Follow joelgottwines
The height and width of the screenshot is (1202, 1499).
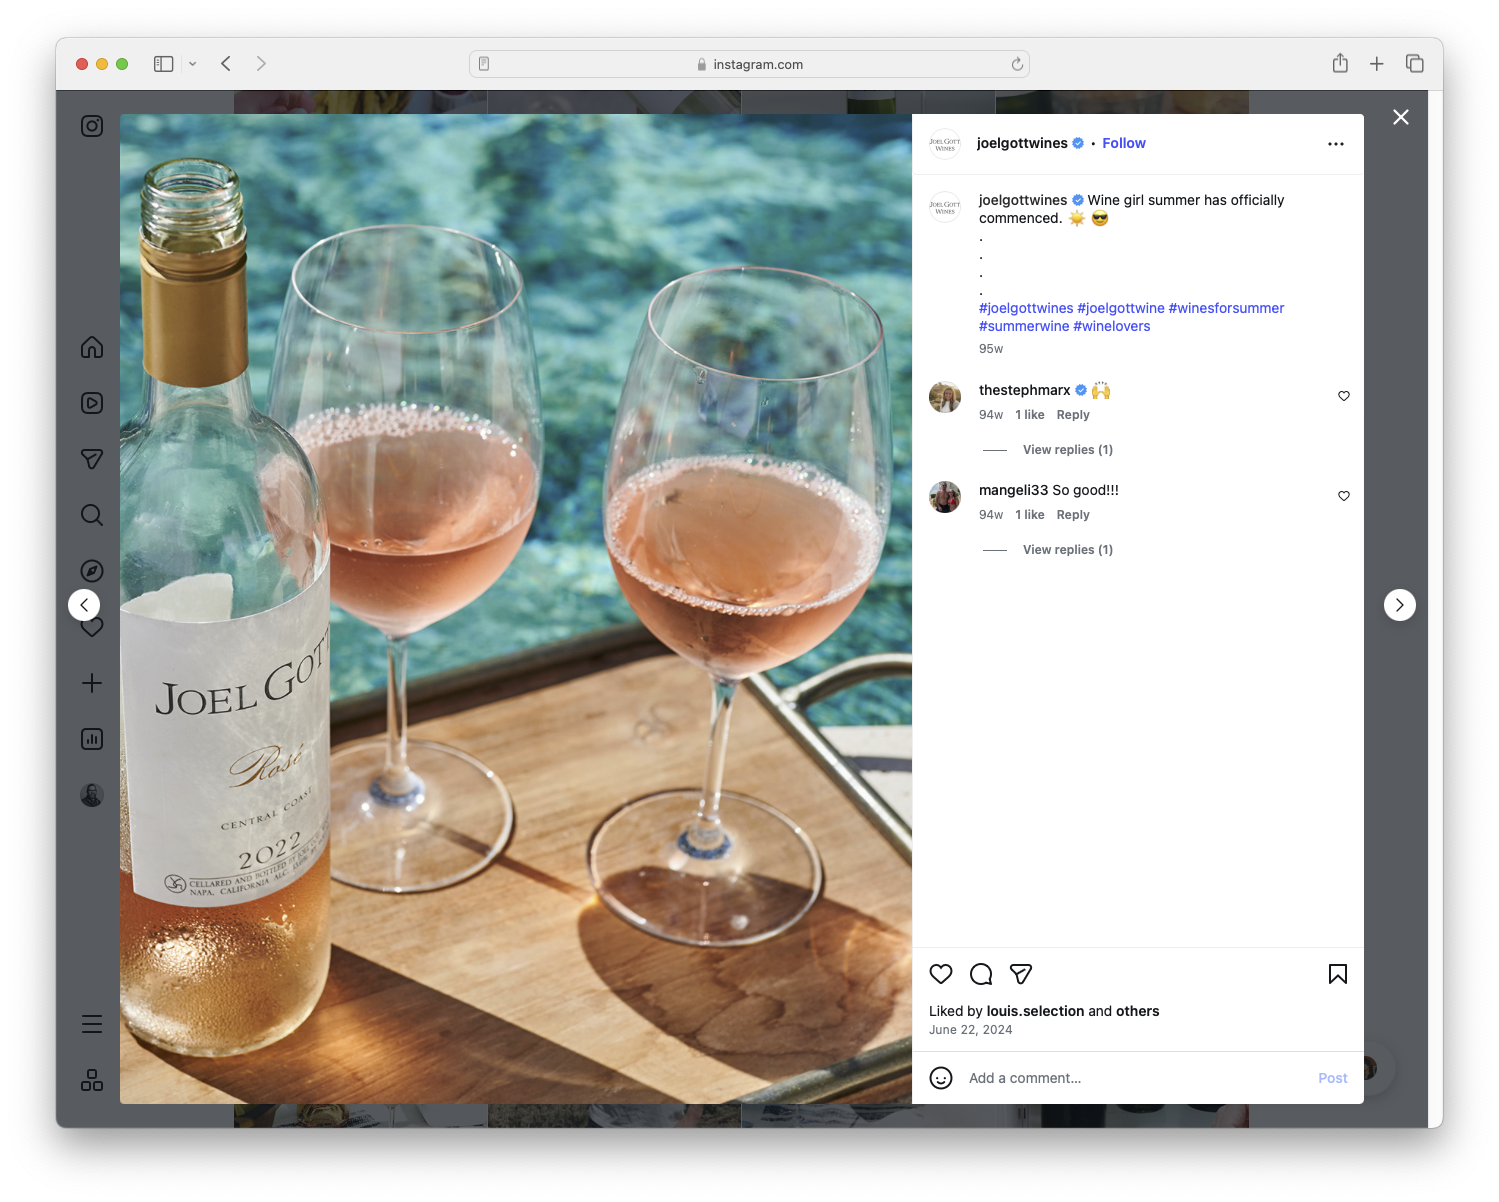pos(1124,143)
